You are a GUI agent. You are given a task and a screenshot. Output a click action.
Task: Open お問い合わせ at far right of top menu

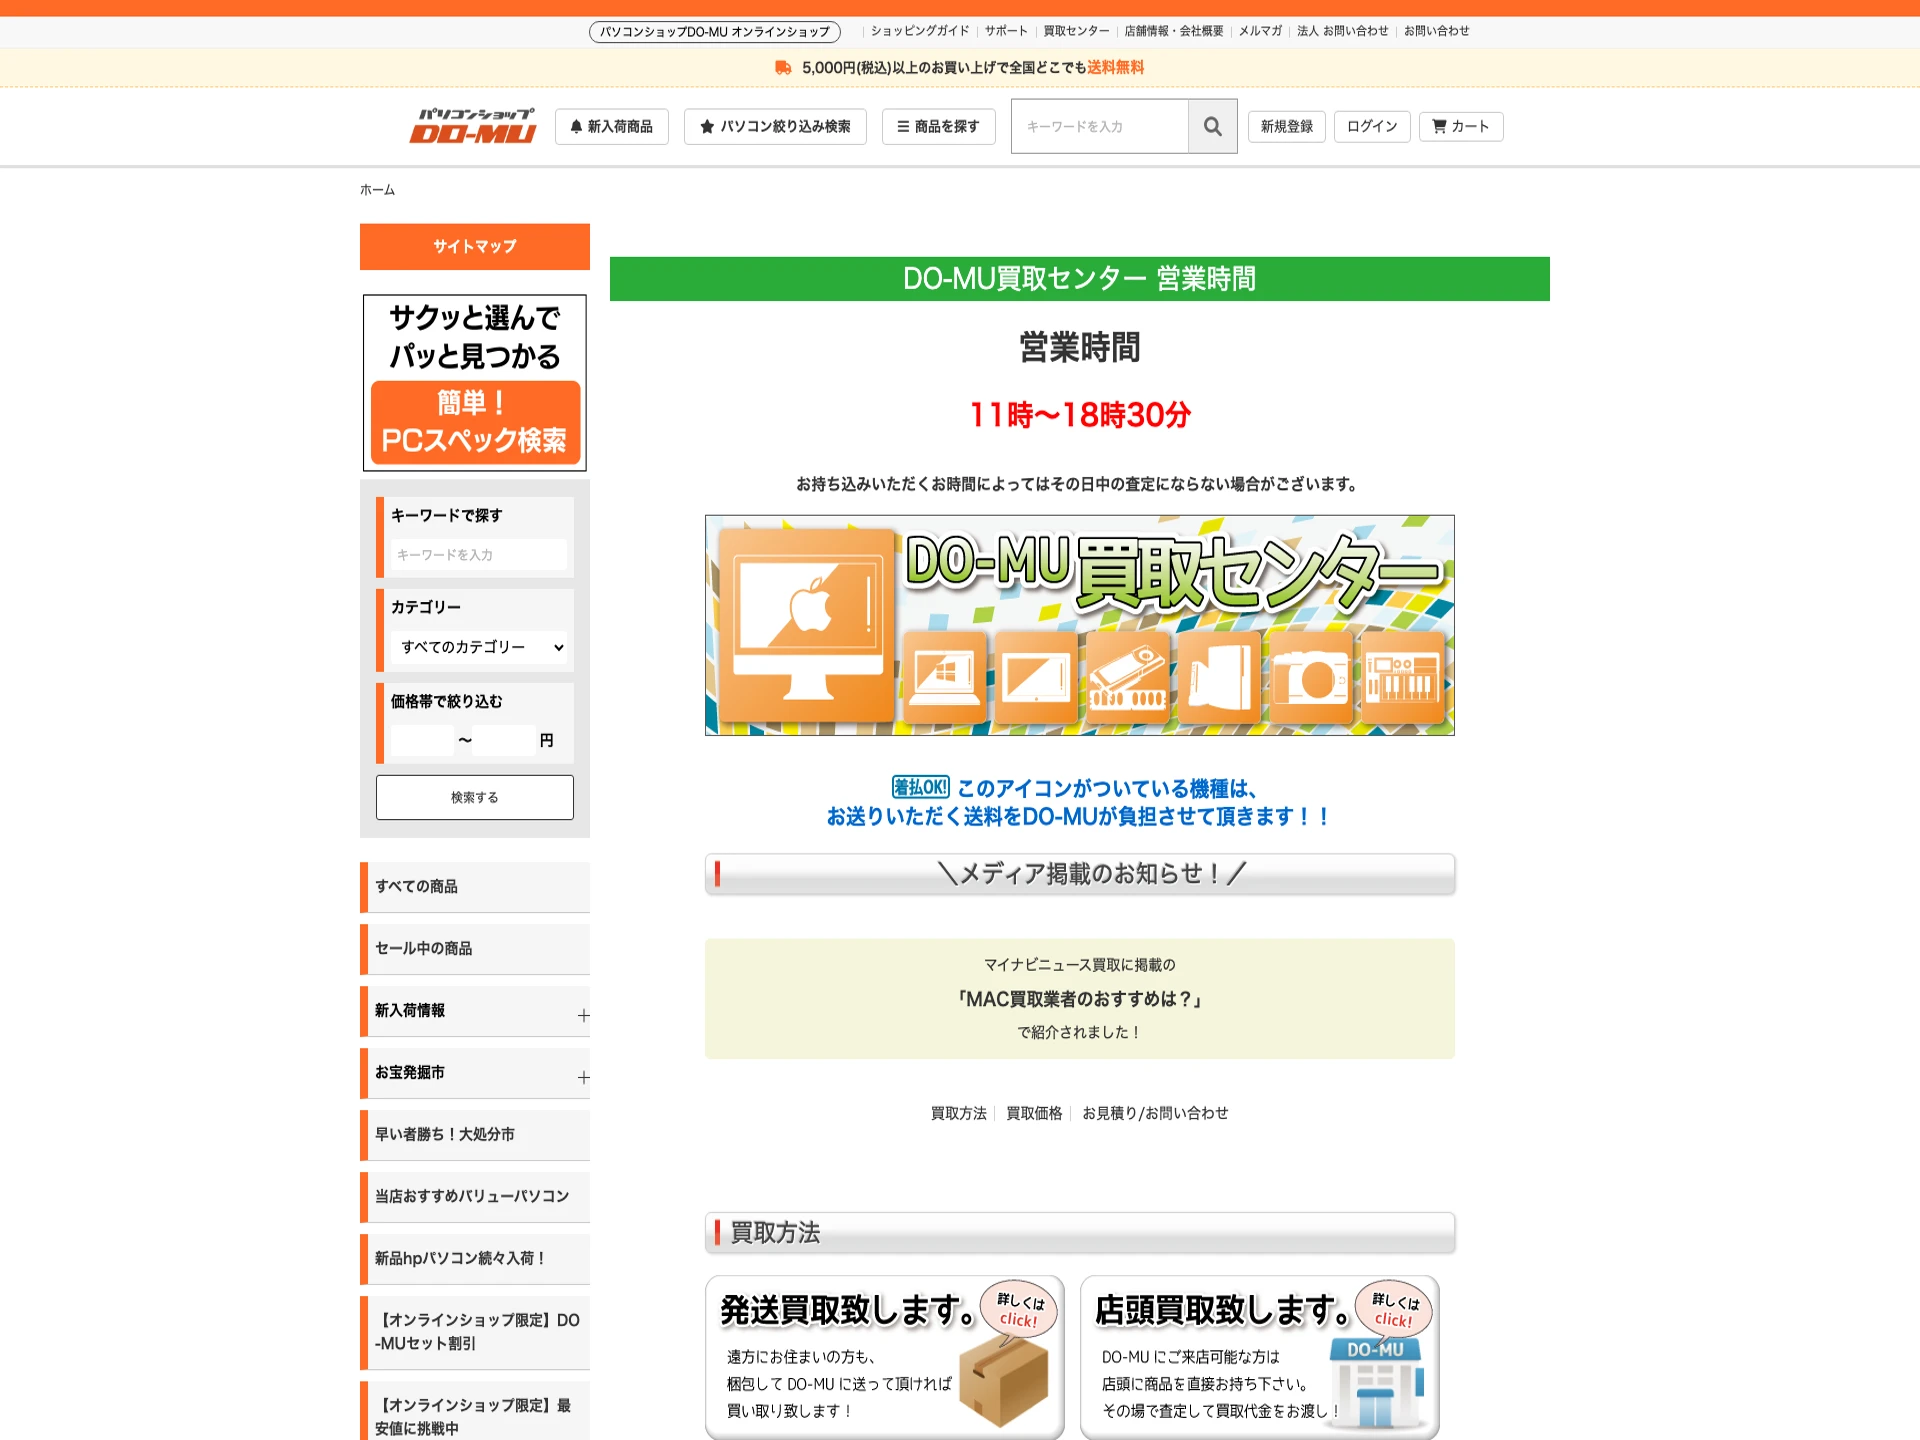1436,31
